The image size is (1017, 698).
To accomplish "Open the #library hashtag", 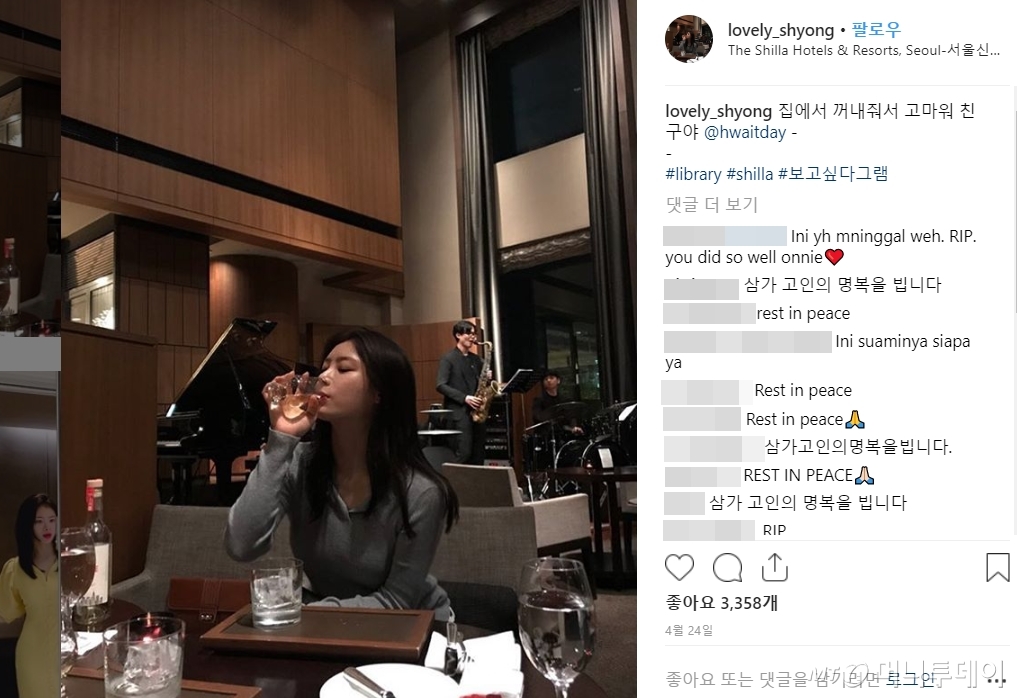I will pos(693,174).
